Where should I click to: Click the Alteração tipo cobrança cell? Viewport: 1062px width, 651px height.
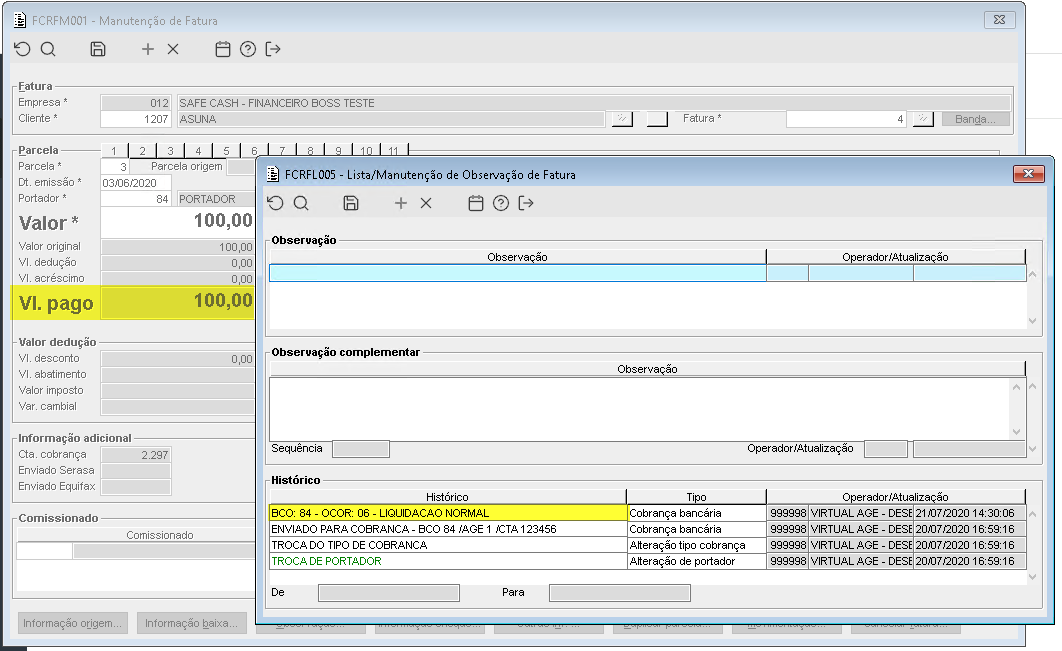click(696, 545)
